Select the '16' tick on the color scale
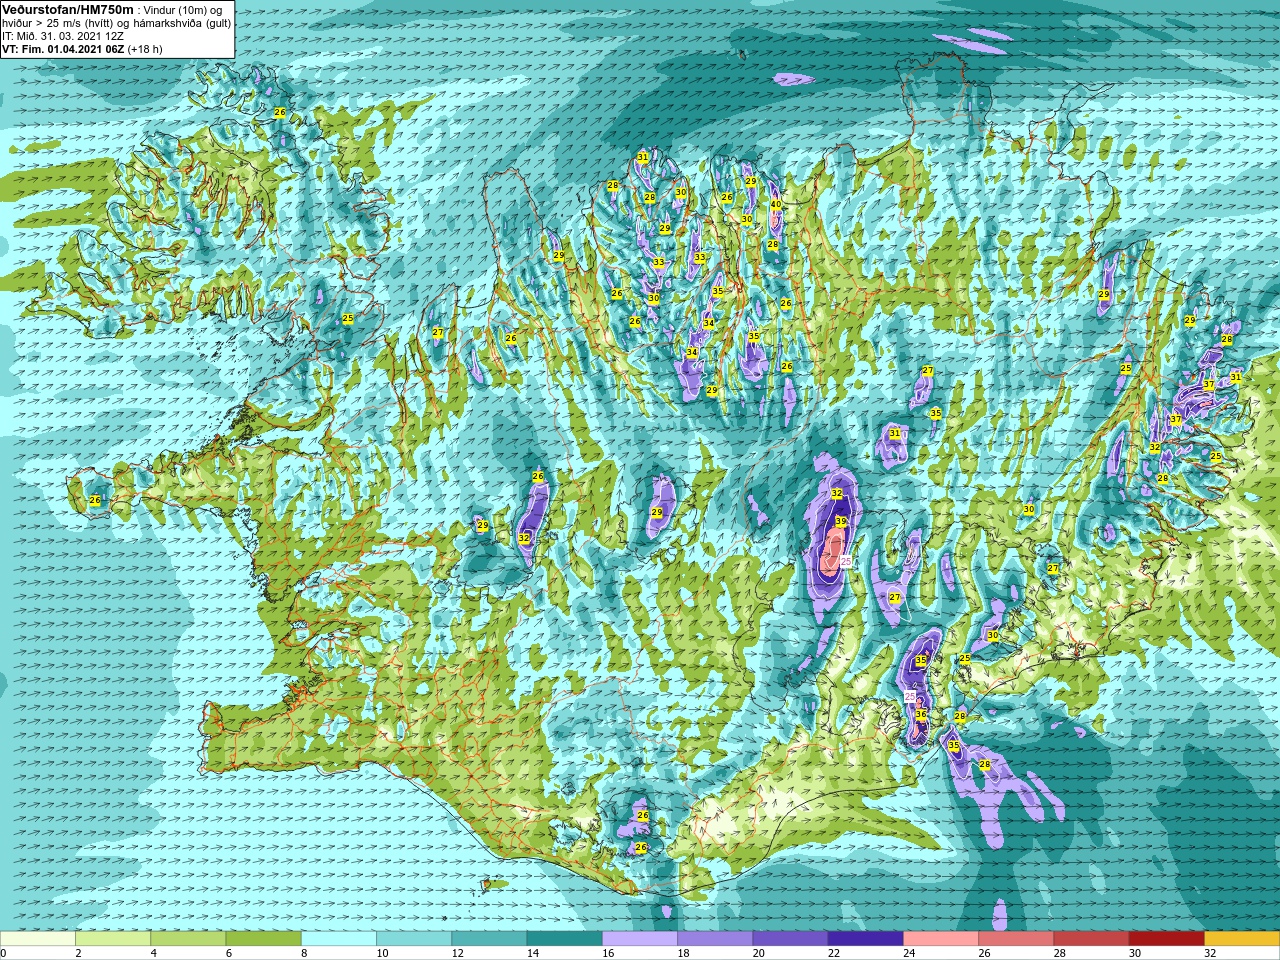Viewport: 1280px width, 960px height. coord(608,954)
